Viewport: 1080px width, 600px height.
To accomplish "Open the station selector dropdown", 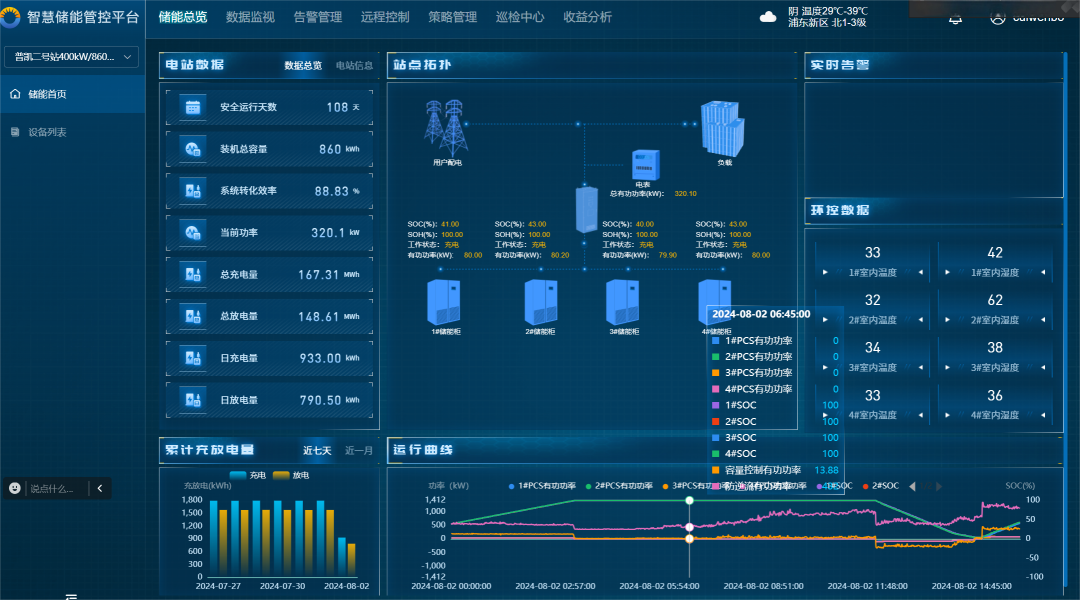I will (x=72, y=57).
